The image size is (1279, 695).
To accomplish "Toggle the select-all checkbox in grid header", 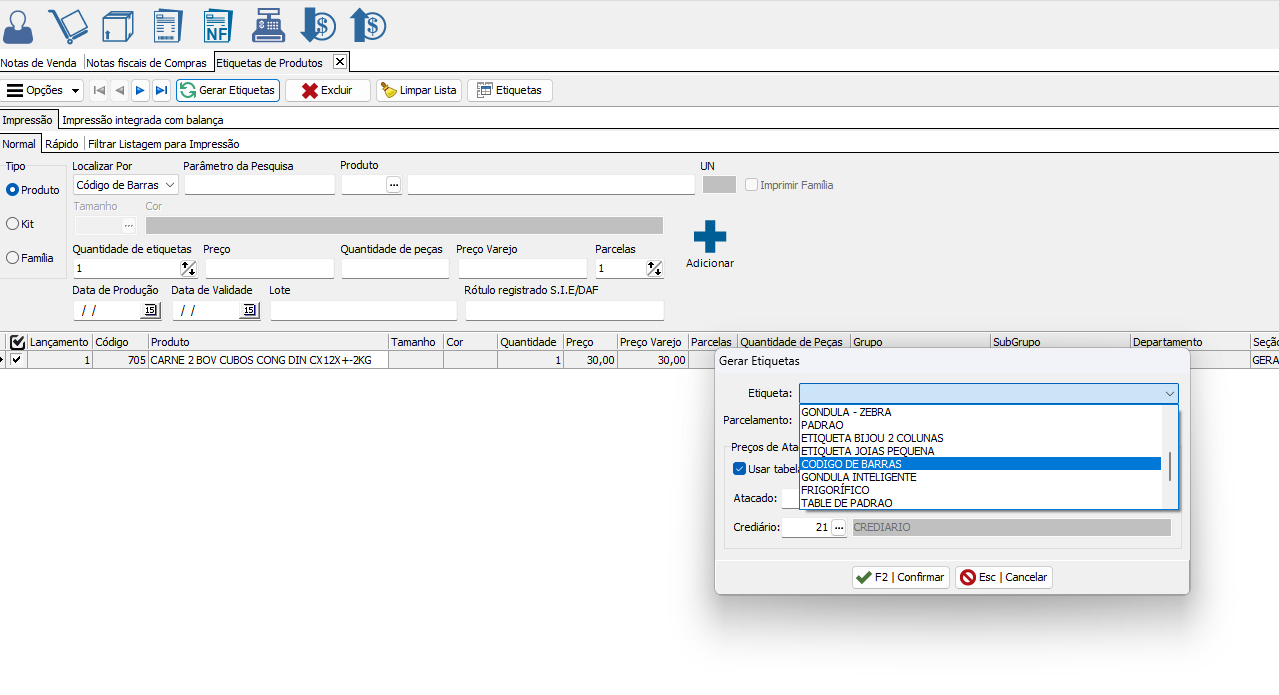I will click(17, 342).
